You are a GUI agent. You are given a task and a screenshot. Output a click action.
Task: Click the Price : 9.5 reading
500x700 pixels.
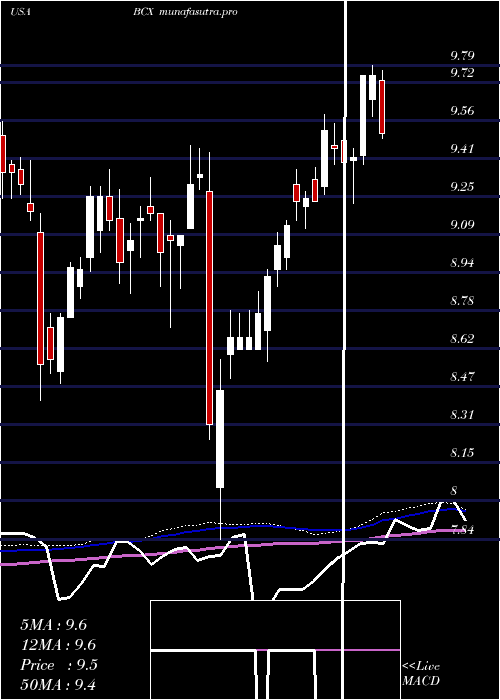(x=58, y=665)
